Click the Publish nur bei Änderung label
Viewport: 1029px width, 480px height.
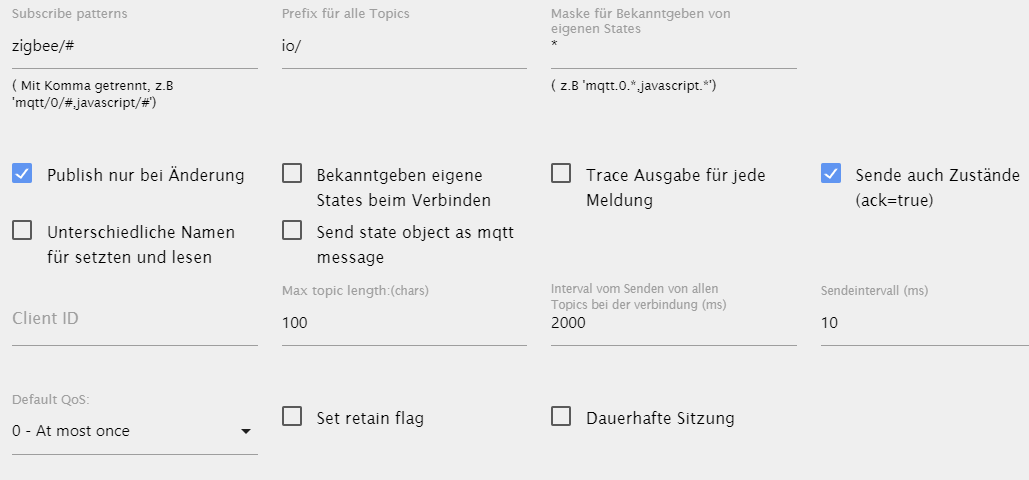click(146, 175)
